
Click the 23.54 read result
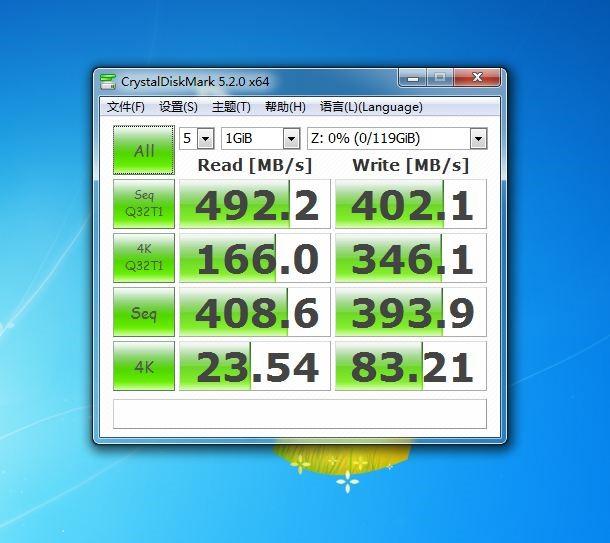coord(255,366)
